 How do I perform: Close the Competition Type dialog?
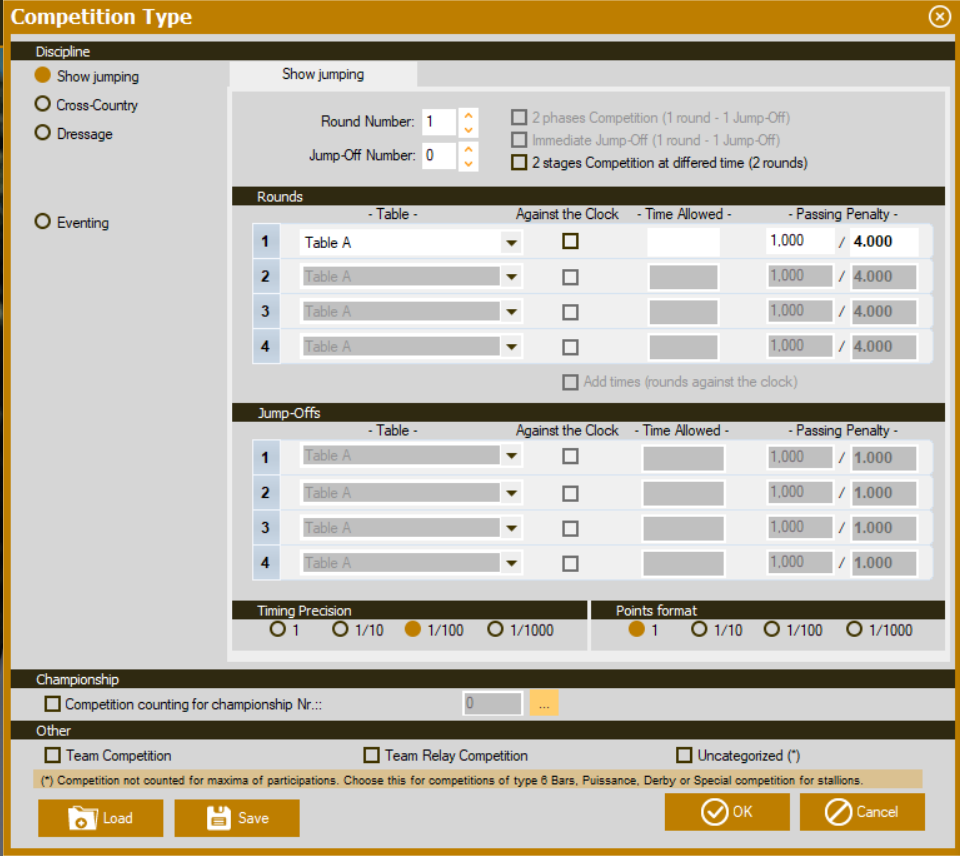[939, 16]
